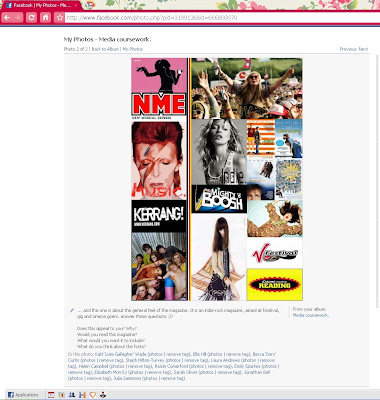Follow the Back to Album link
Image resolution: width=380 pixels, height=400 pixels.
[x=105, y=49]
